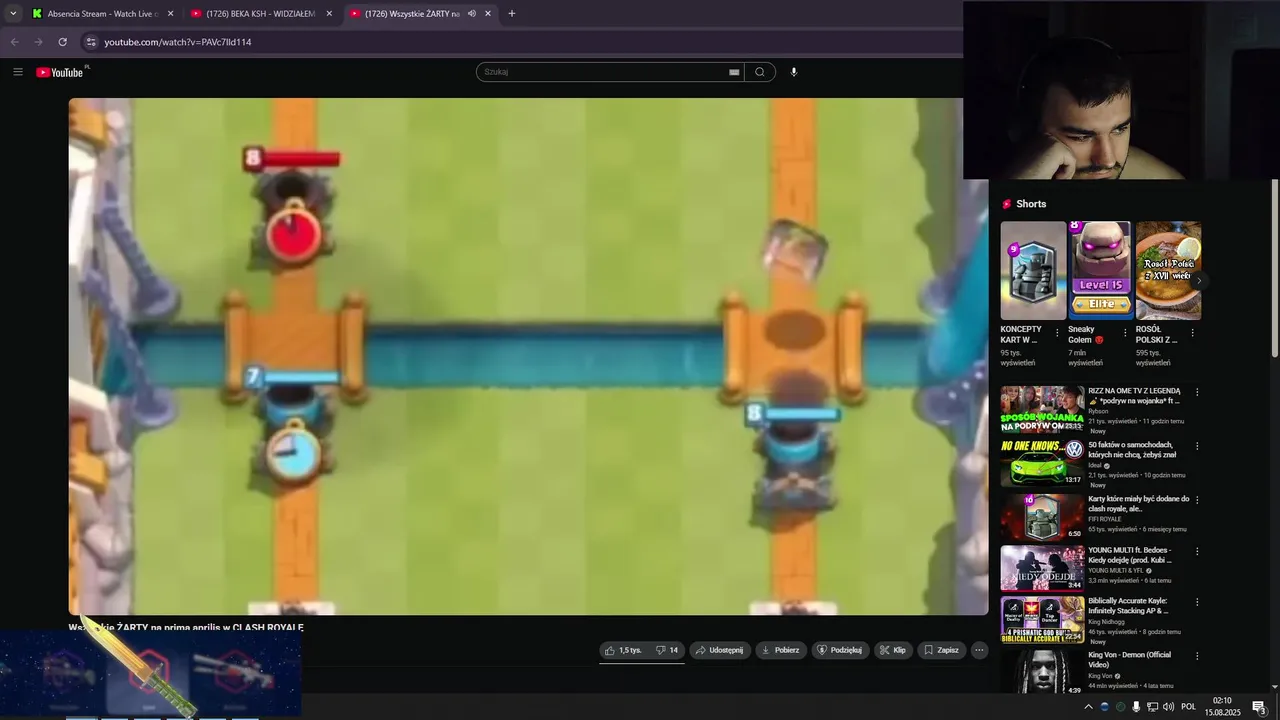Screen dimensions: 1280x720
Task: Open the Windows notification center icon
Action: point(1259,707)
